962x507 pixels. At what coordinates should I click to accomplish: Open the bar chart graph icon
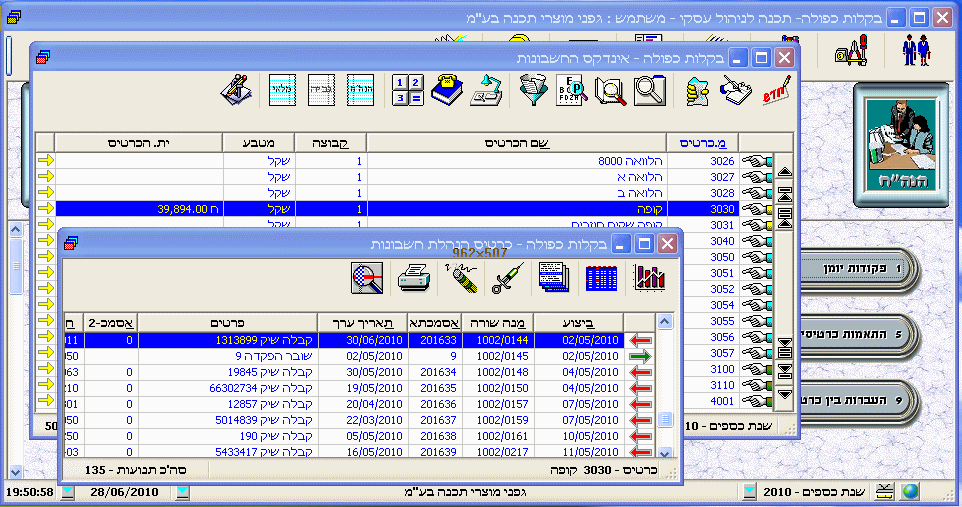pos(649,277)
